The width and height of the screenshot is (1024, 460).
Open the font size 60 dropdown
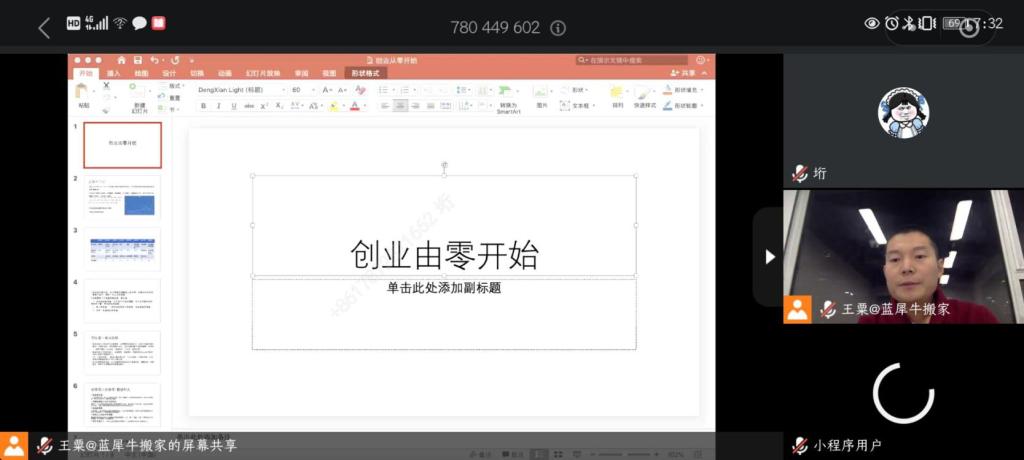(302, 90)
